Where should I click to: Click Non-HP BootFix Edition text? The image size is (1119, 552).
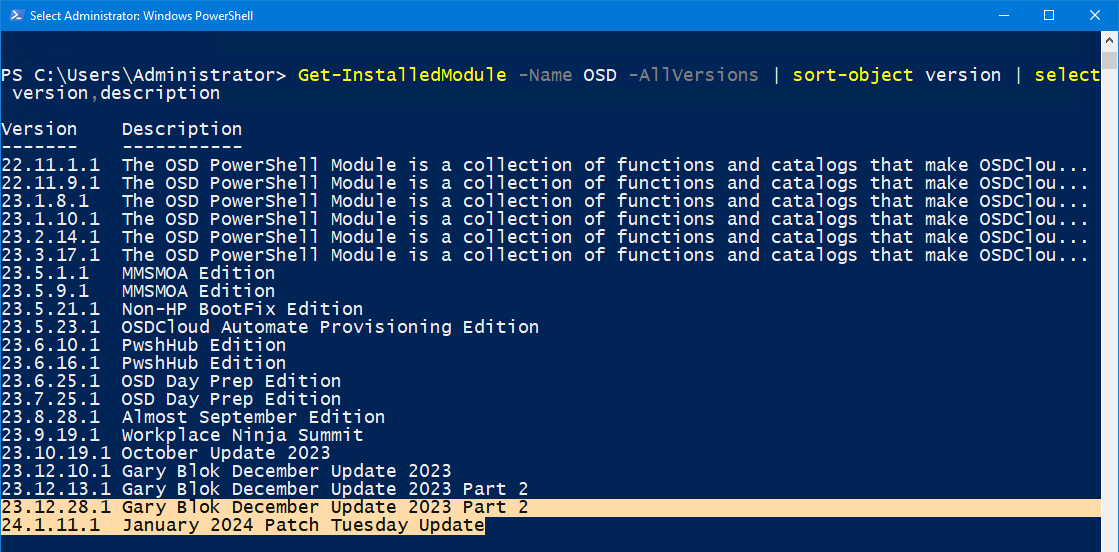pyautogui.click(x=243, y=309)
